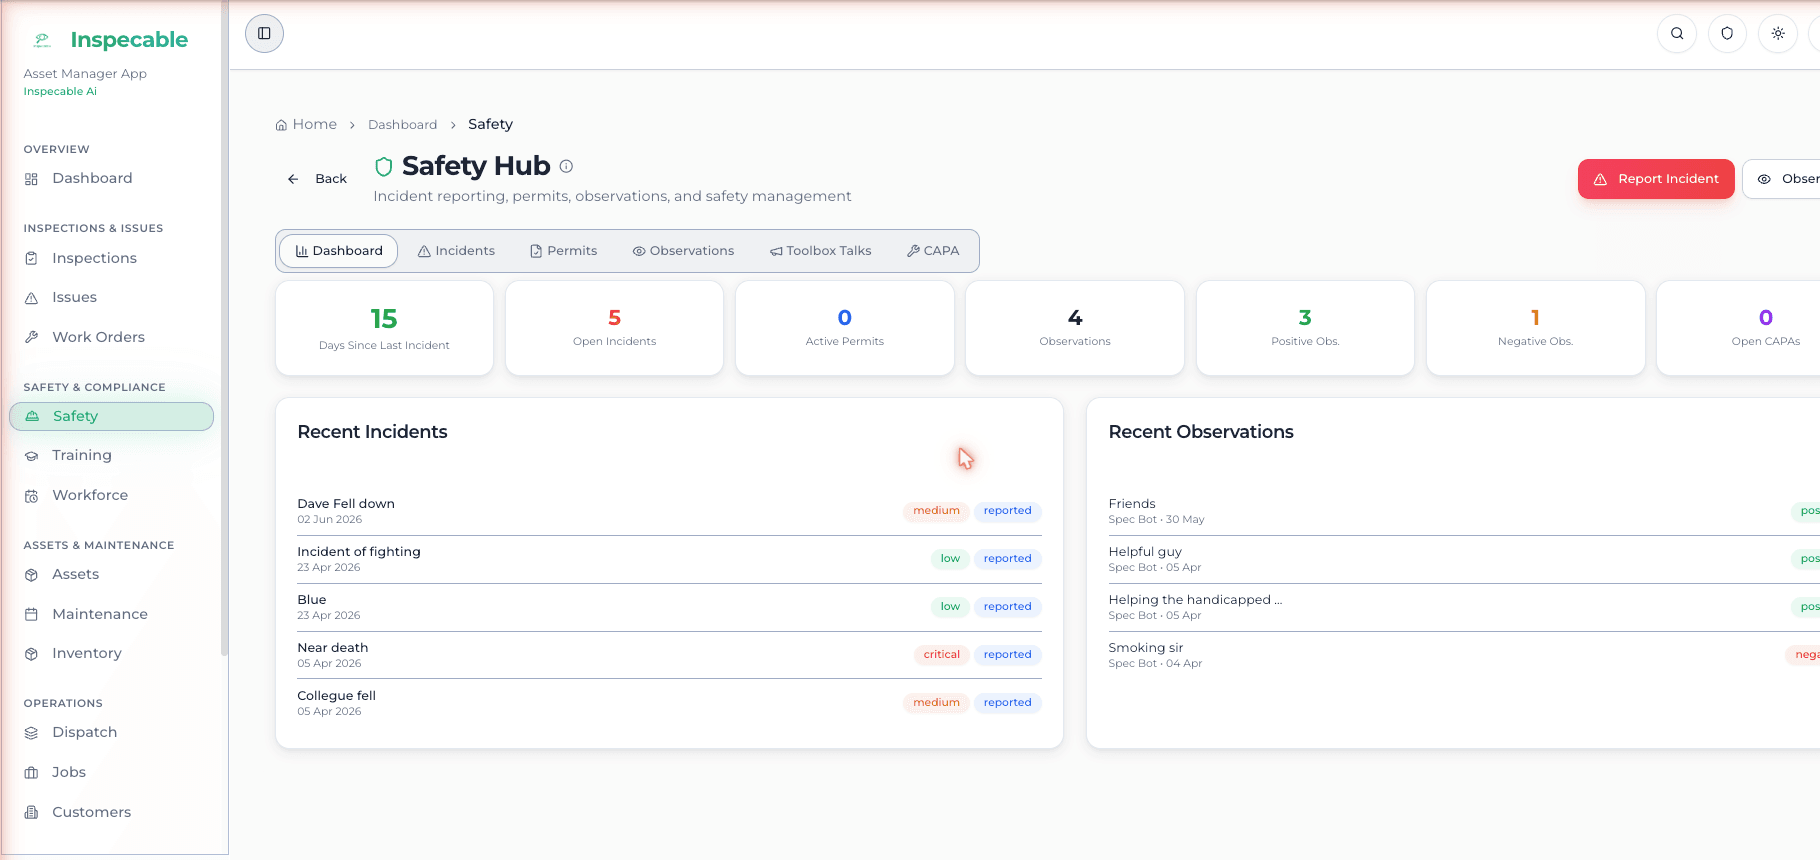Go back using the Back button
1820x860 pixels.
tap(317, 179)
